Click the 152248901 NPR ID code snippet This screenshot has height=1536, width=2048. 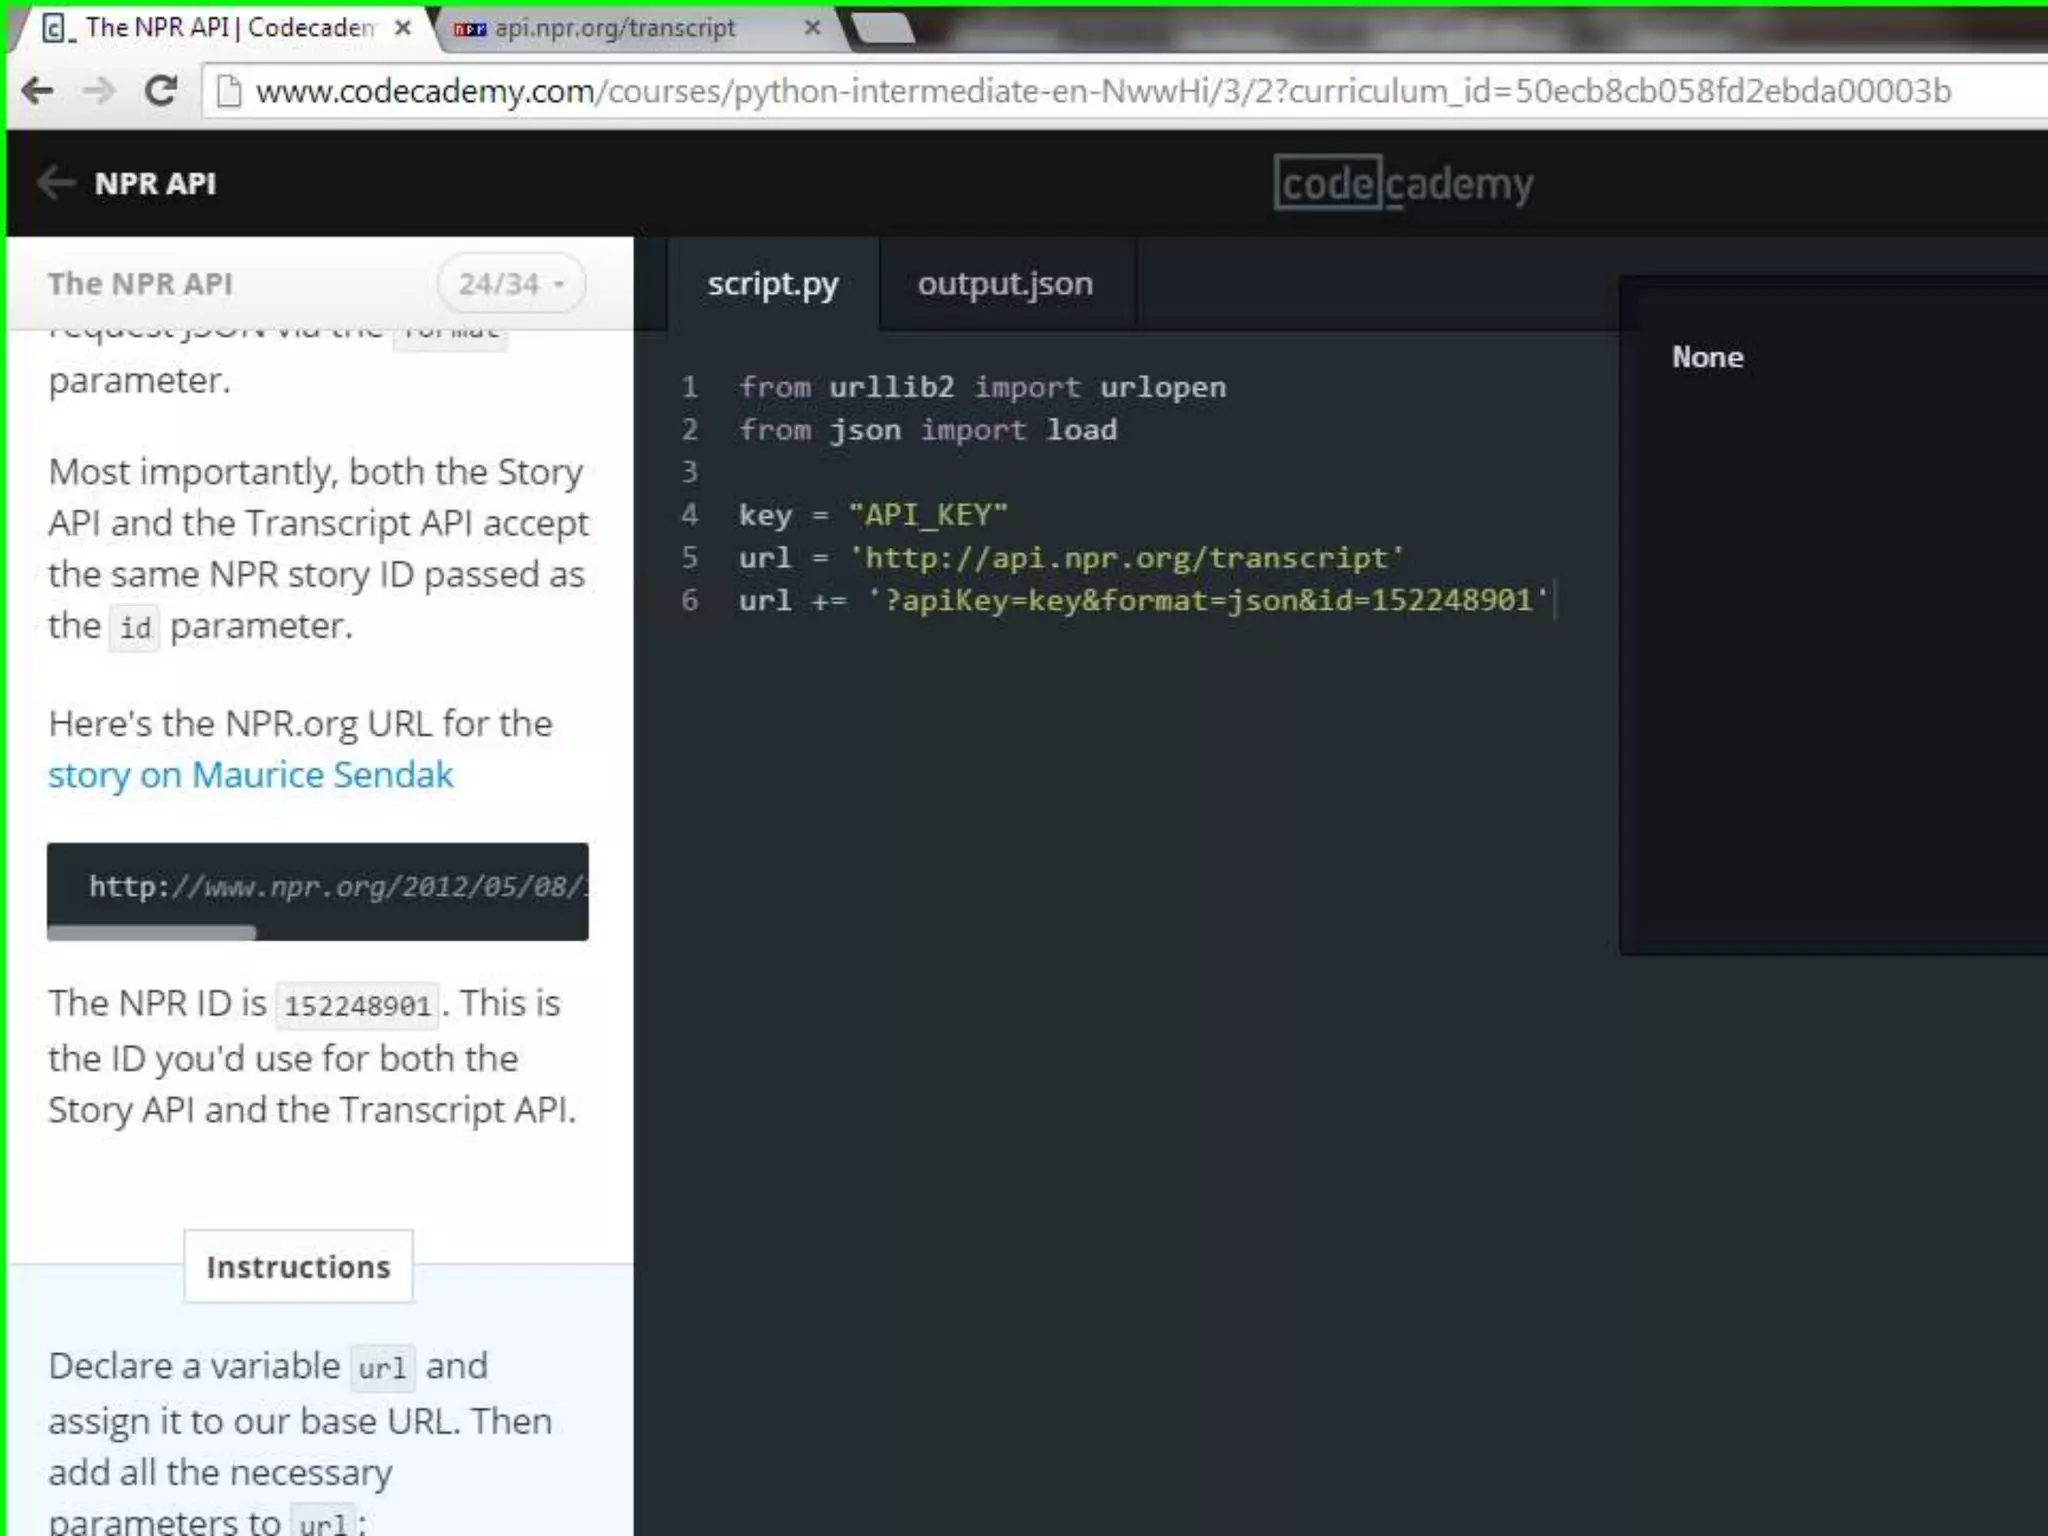coord(357,1005)
